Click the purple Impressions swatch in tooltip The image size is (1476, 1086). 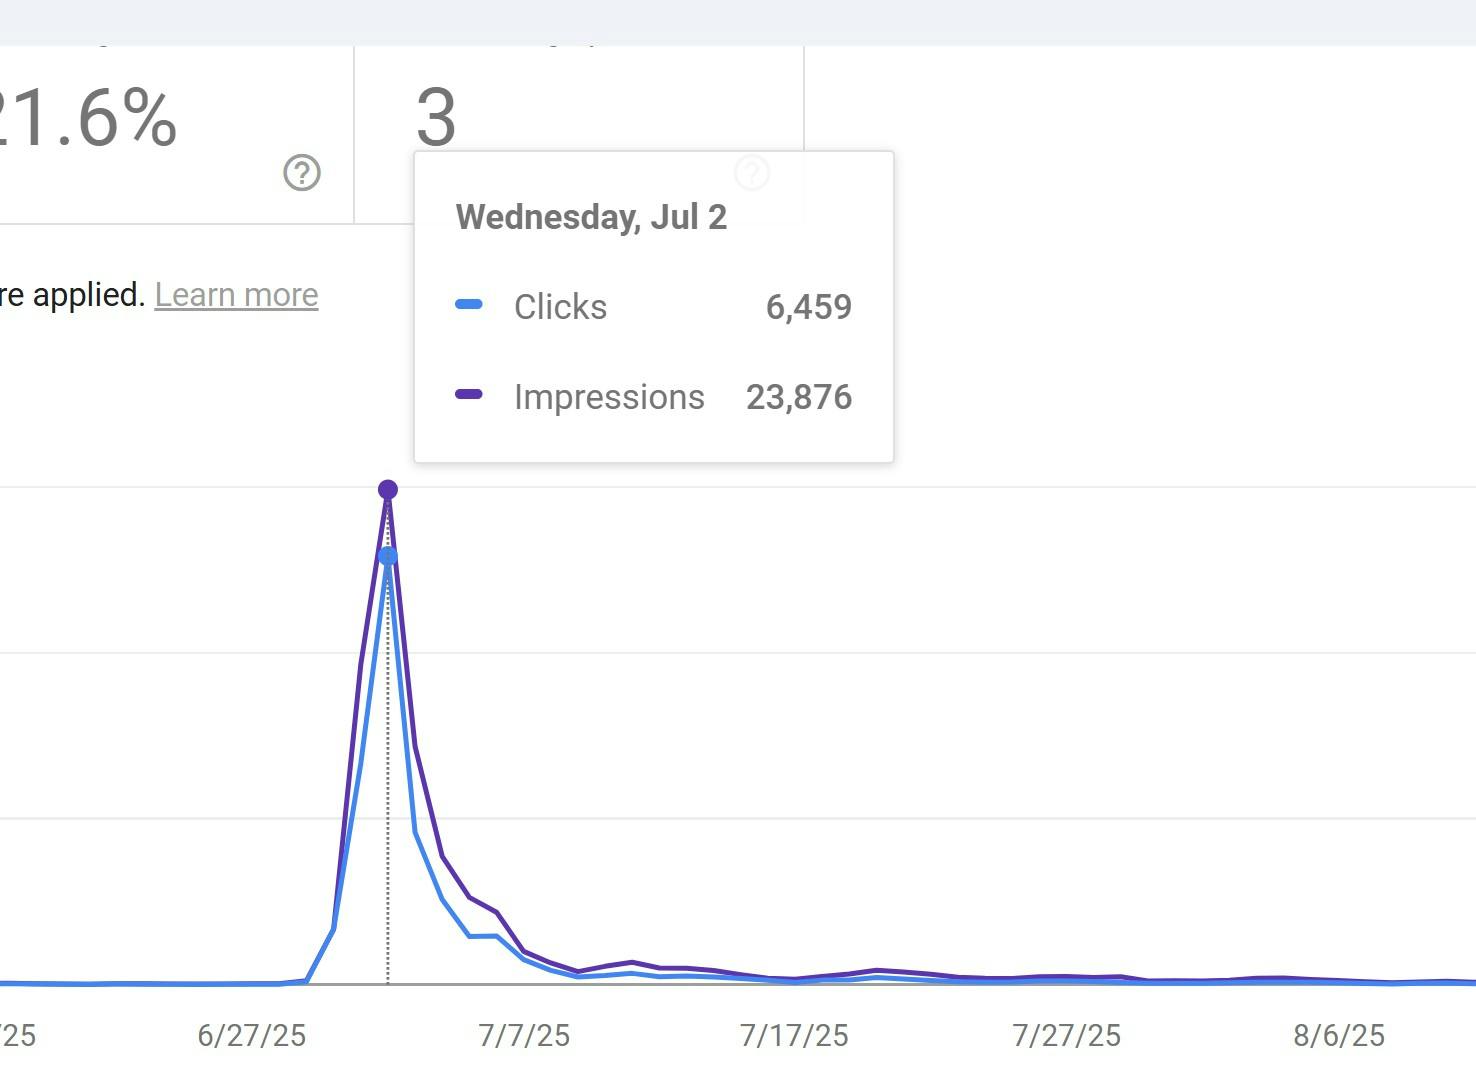(x=469, y=395)
